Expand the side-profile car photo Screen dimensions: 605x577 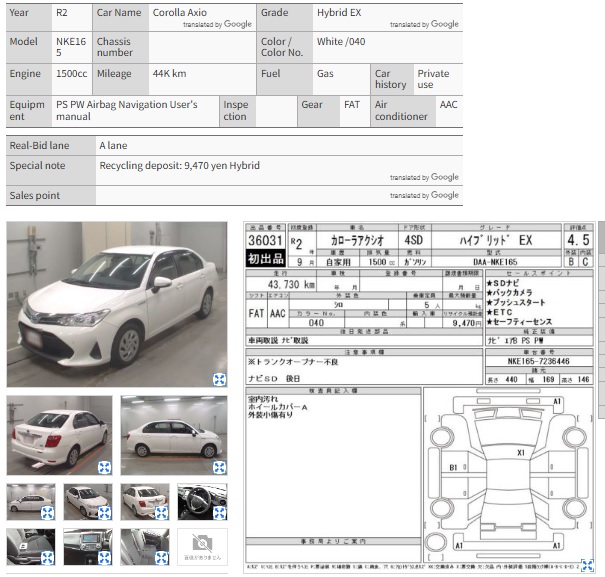pos(219,467)
